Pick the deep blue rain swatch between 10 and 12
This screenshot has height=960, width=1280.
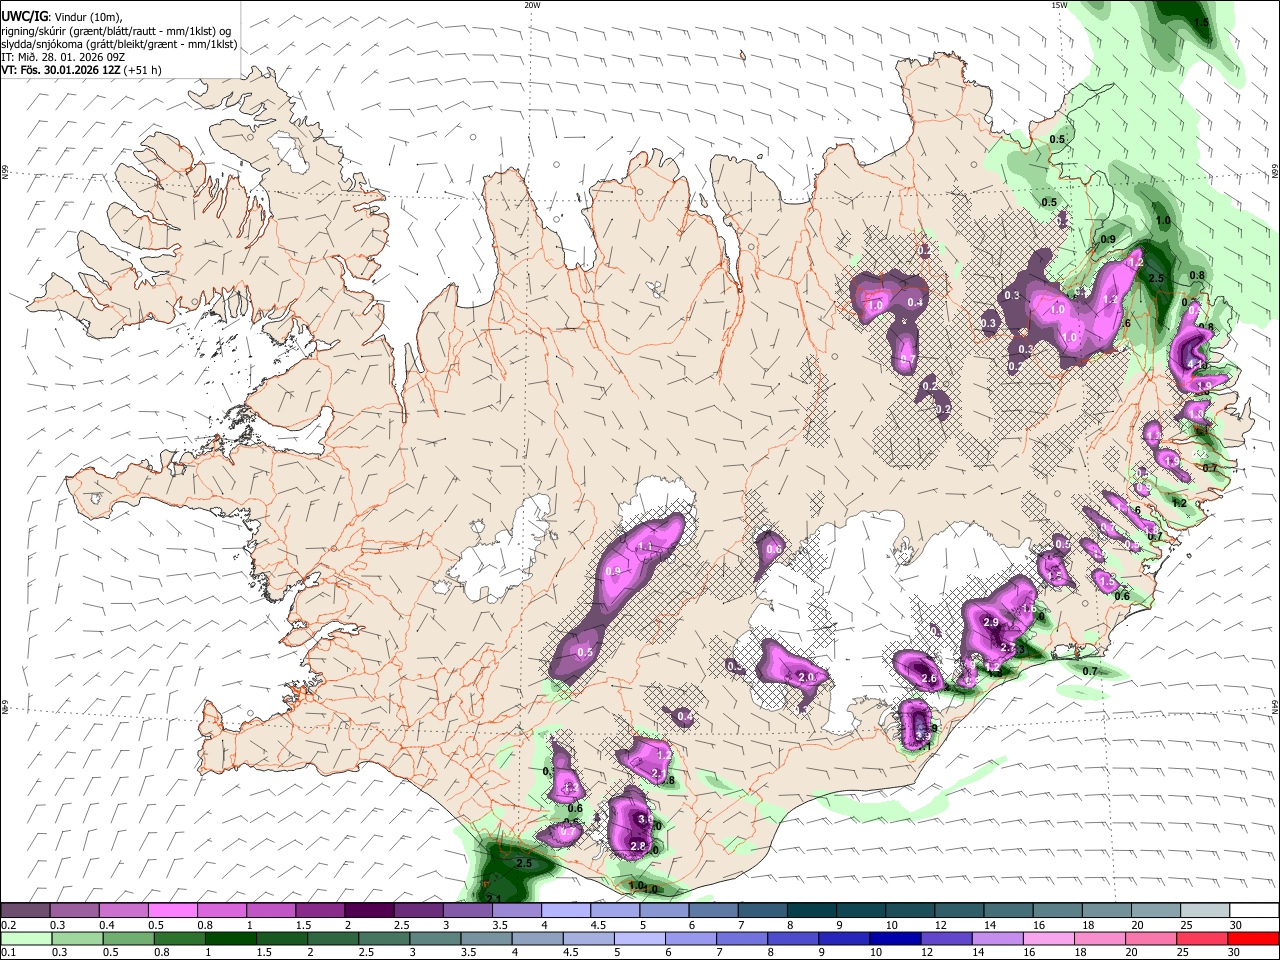click(x=896, y=938)
